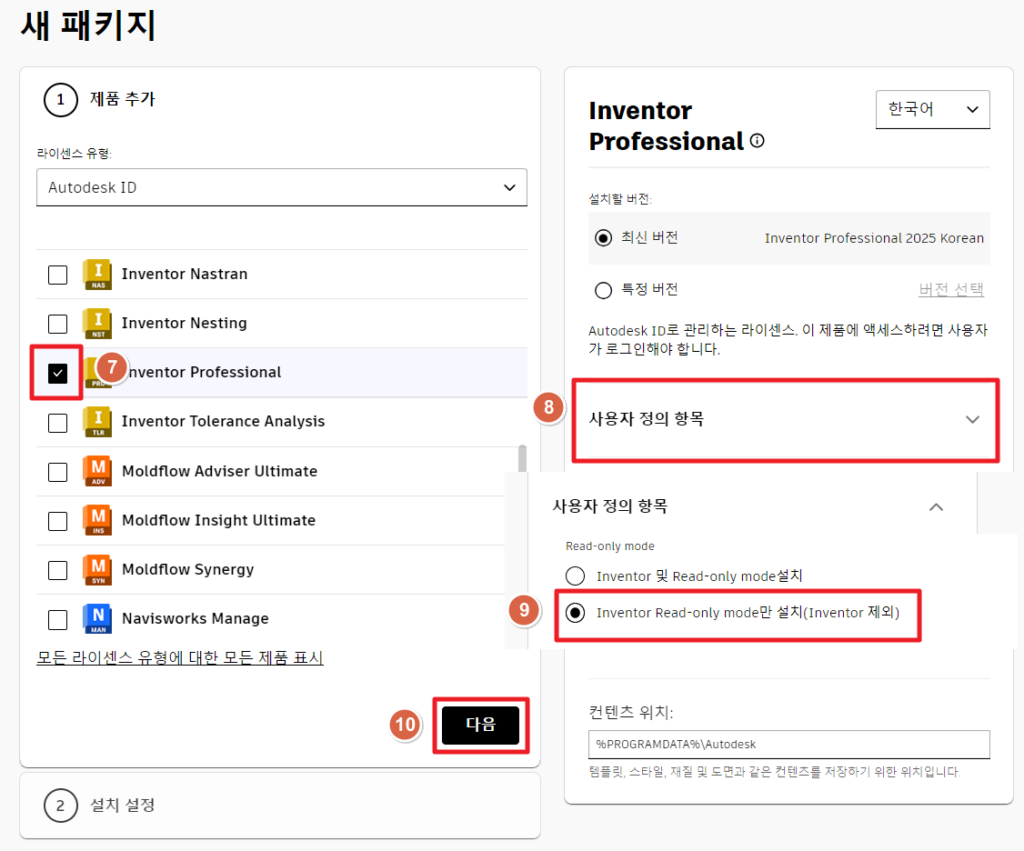
Task: Click the product list scrollbar
Action: pyautogui.click(x=522, y=458)
